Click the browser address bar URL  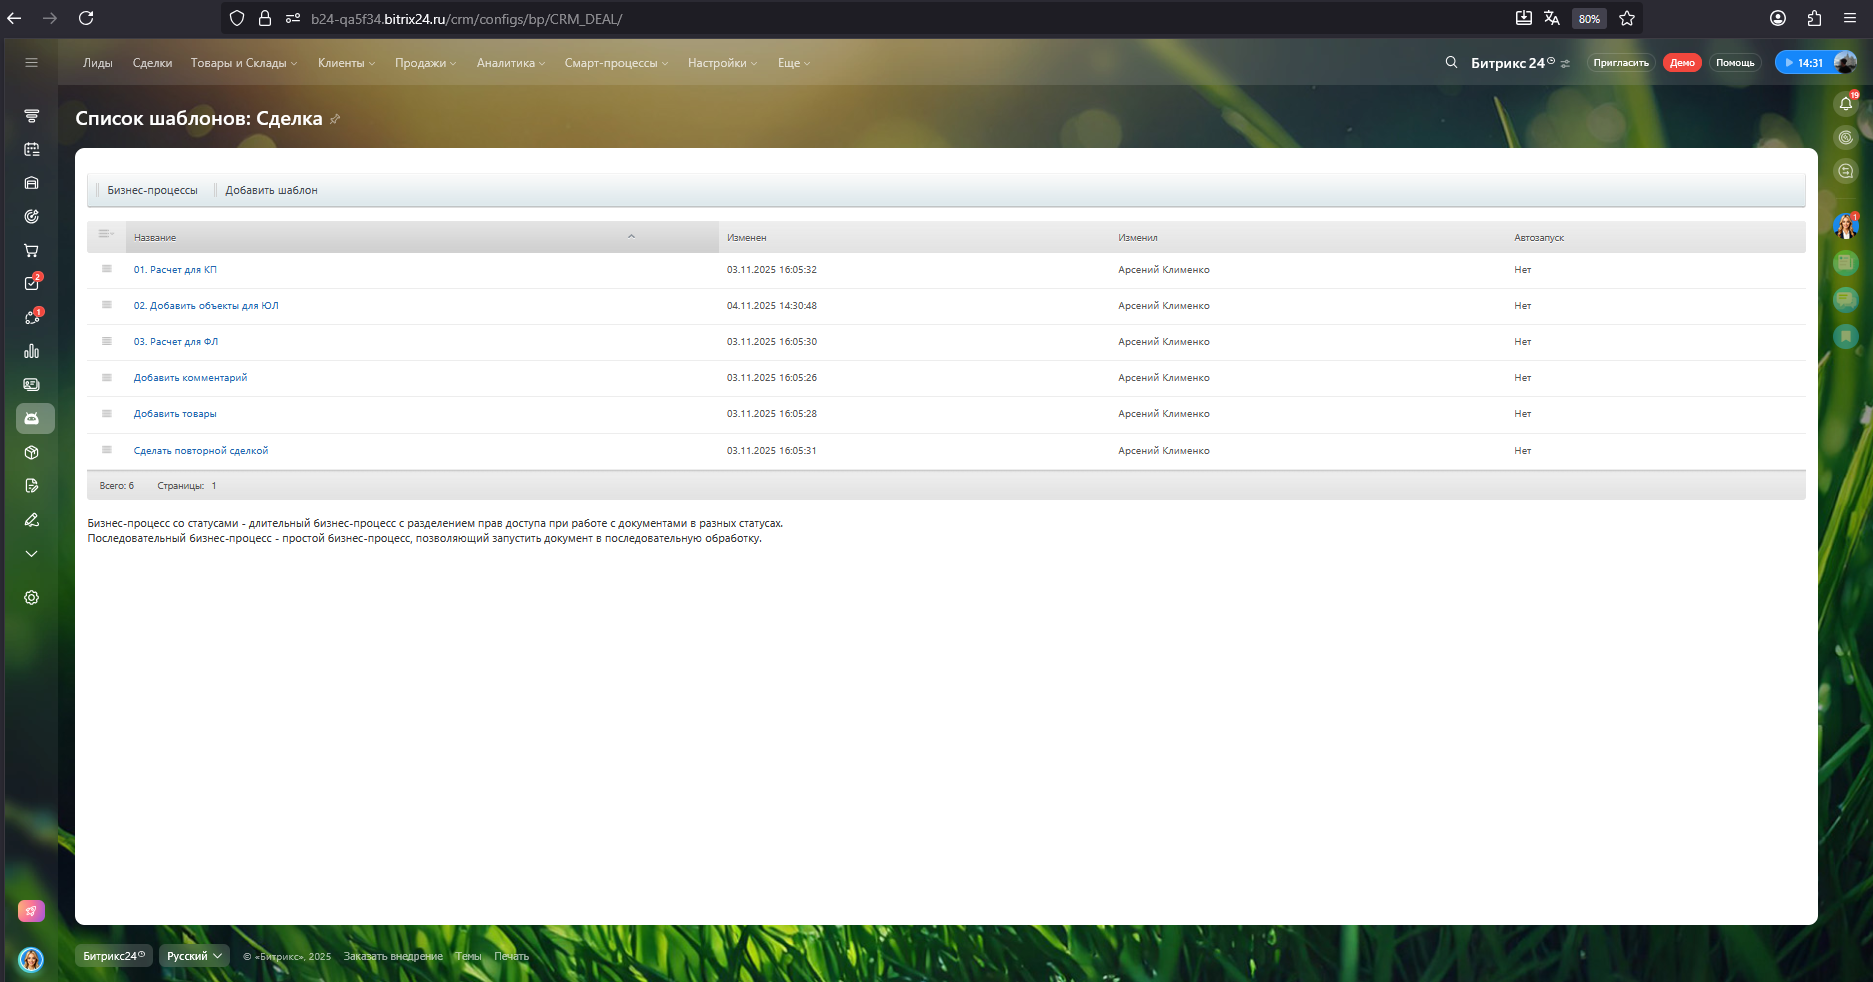point(466,19)
